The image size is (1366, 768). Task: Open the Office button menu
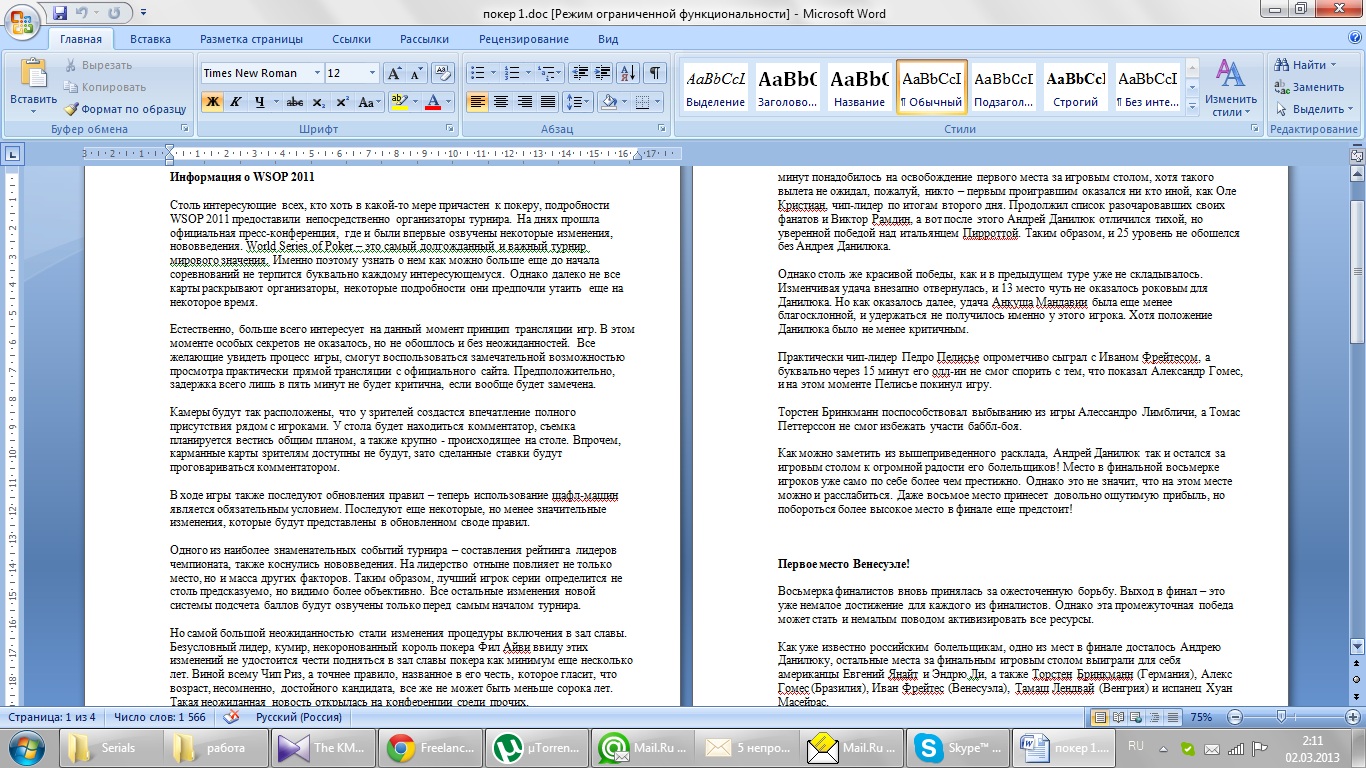(x=23, y=20)
